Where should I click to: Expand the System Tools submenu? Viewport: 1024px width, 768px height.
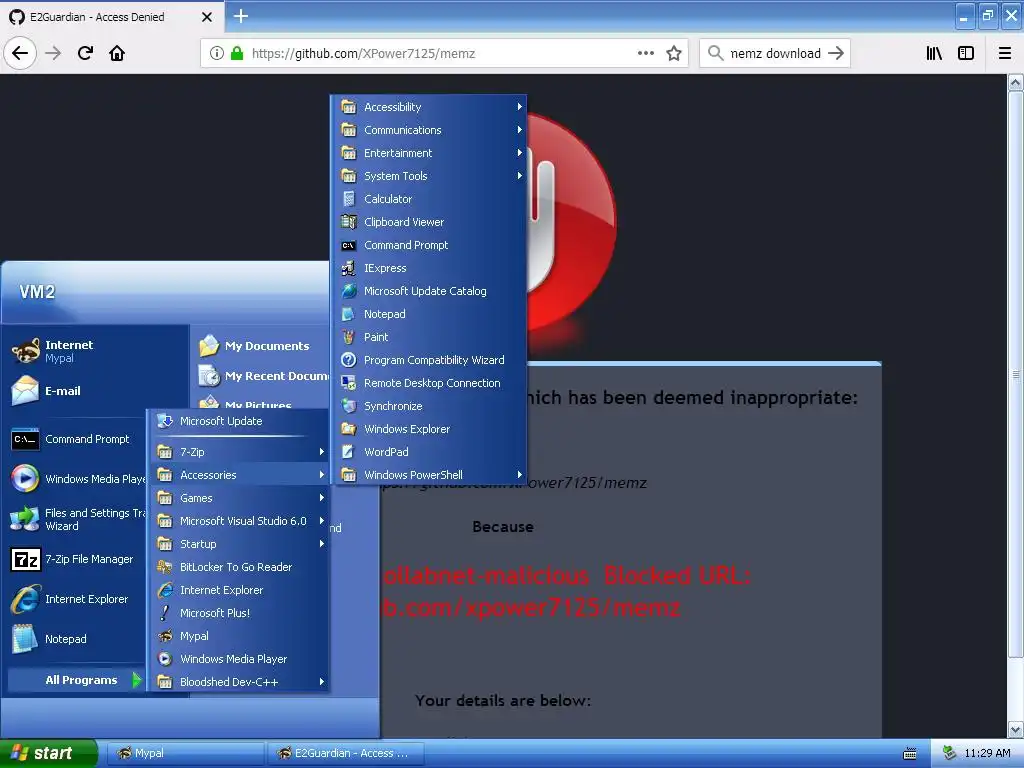[429, 176]
